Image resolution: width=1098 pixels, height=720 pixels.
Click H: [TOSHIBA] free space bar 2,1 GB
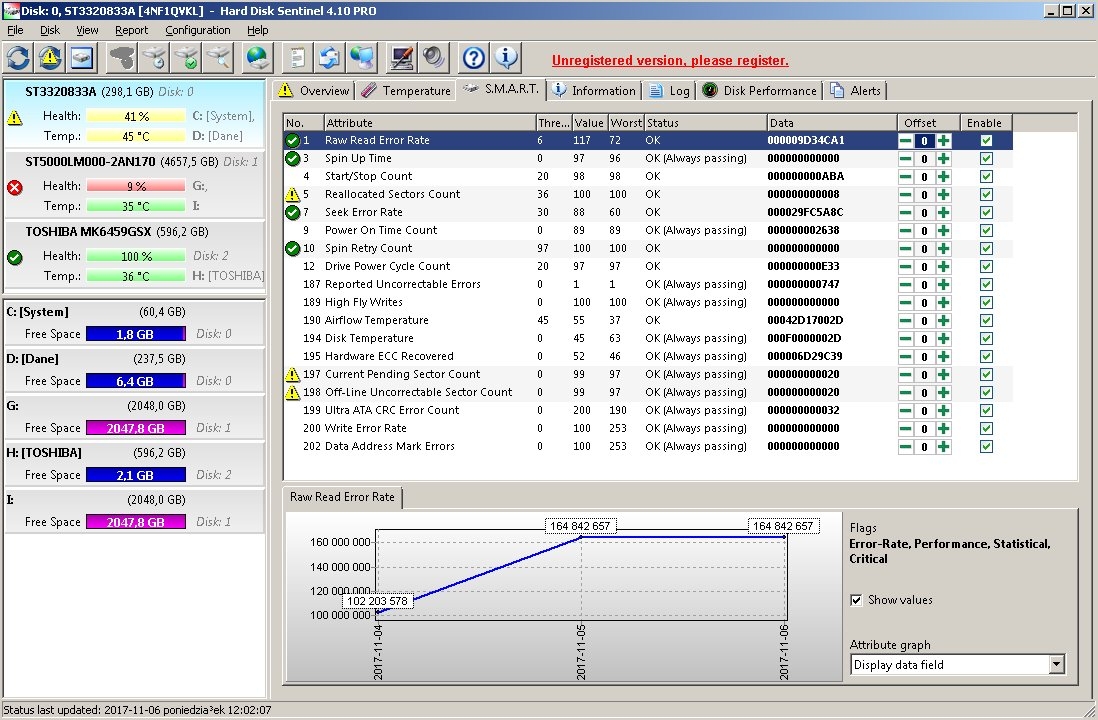(x=136, y=475)
